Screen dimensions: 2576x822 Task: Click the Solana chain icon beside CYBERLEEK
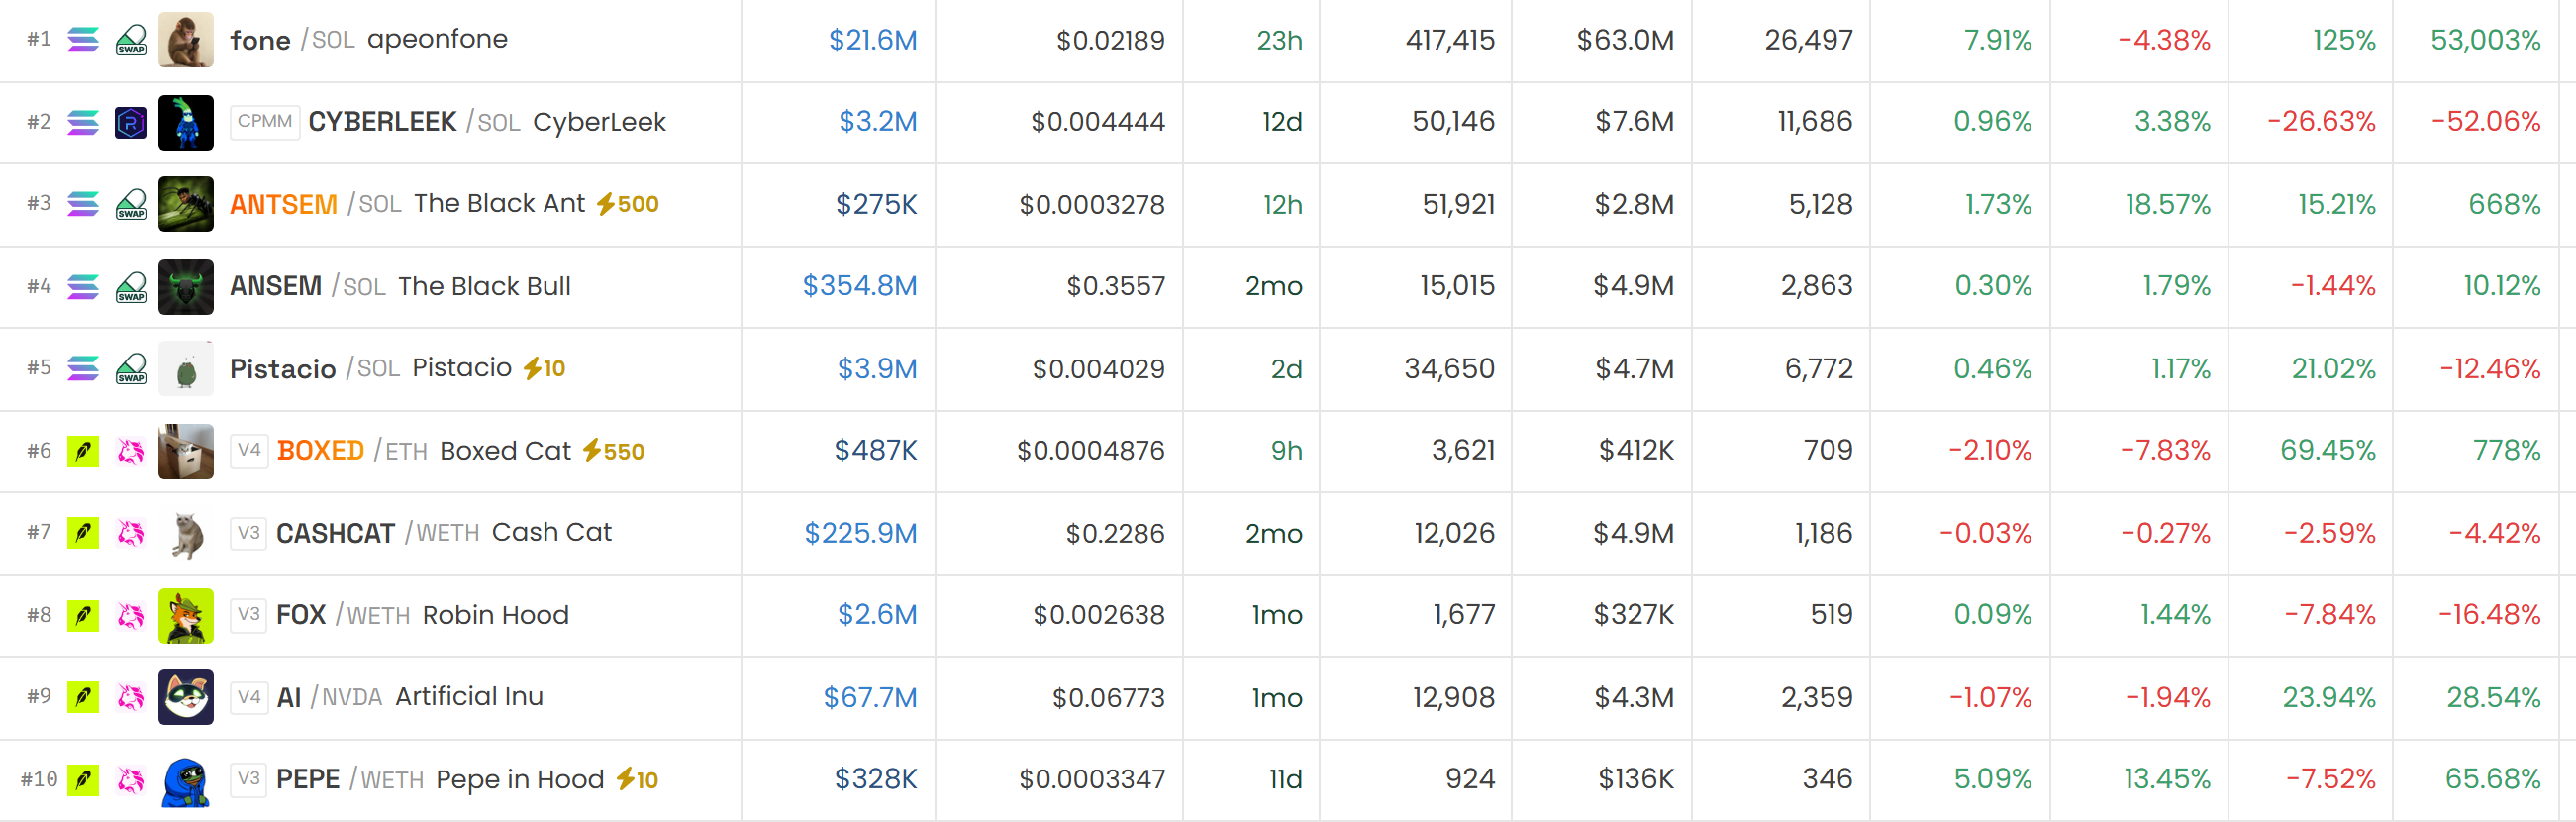83,122
